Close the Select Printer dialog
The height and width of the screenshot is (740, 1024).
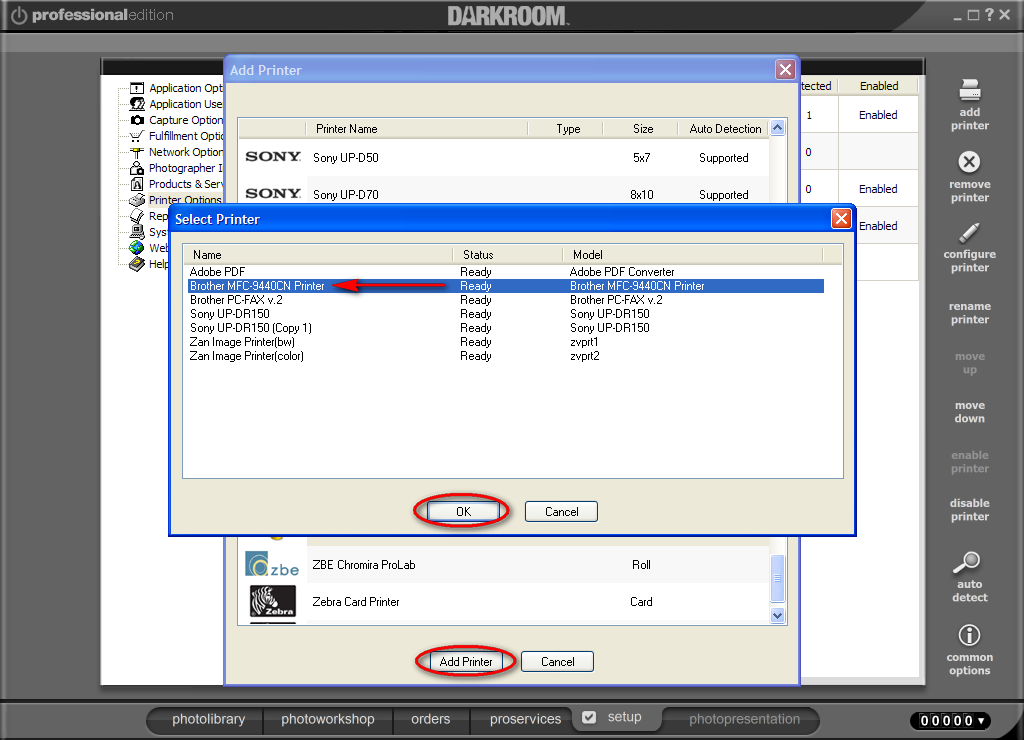(x=841, y=219)
